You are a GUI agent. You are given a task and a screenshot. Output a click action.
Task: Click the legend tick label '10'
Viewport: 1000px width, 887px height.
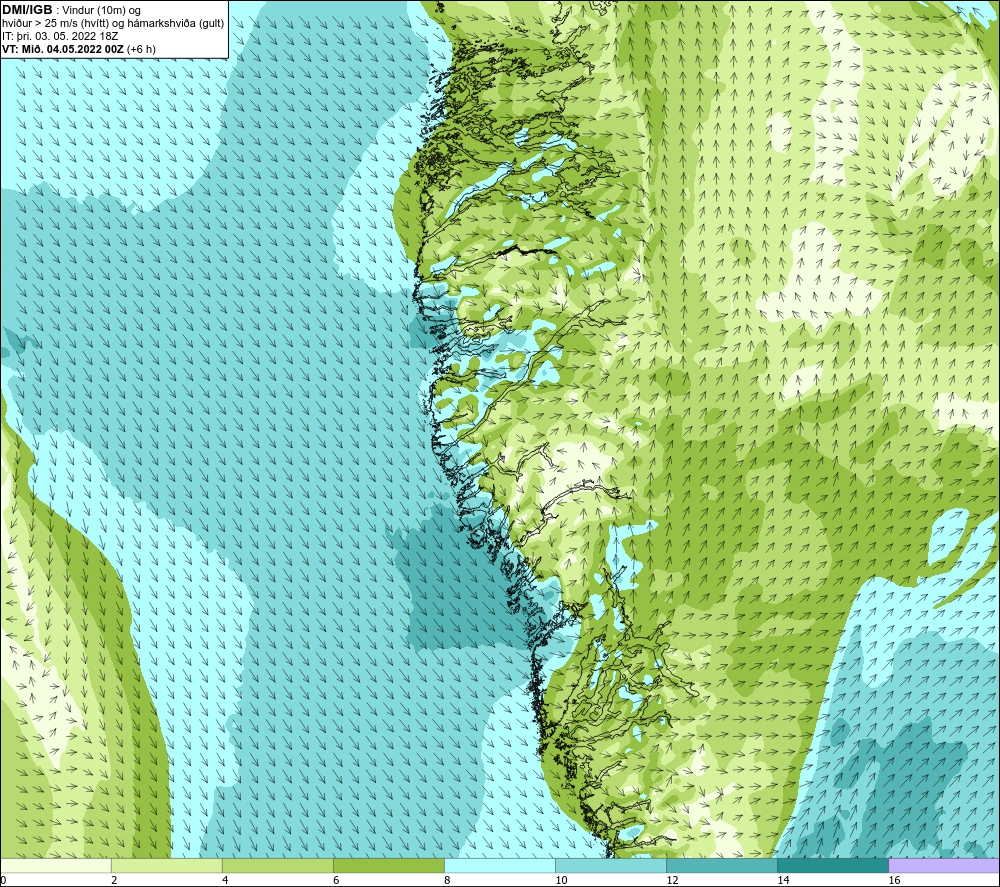(x=561, y=881)
